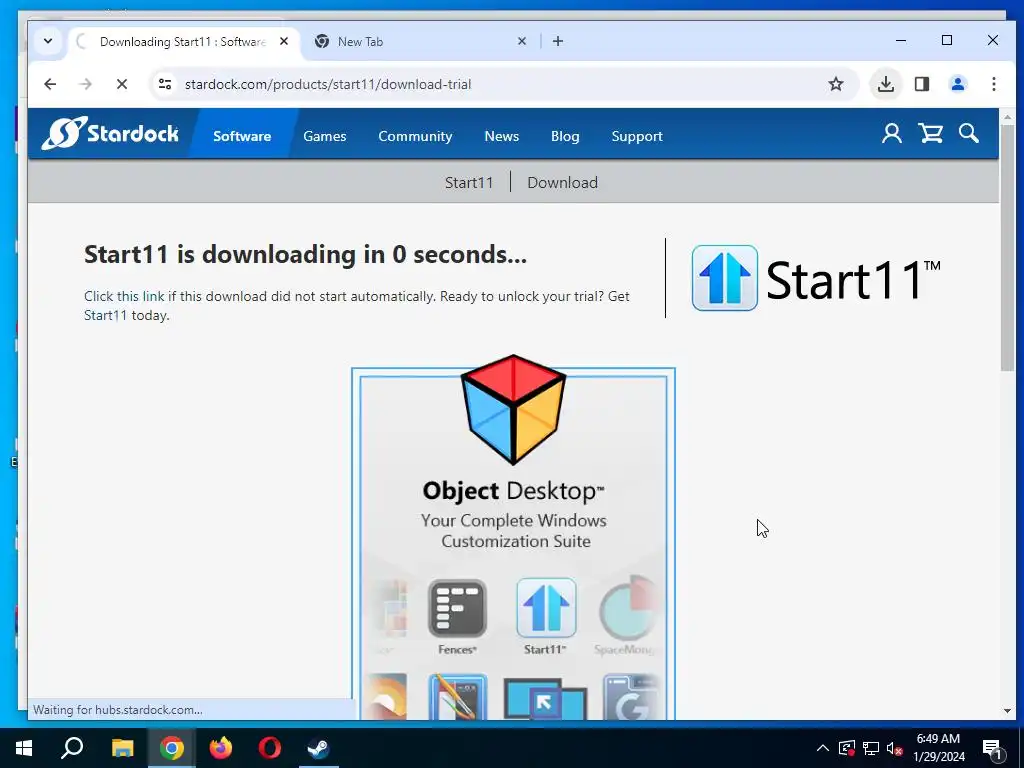Launch Firefox from taskbar
This screenshot has height=768, width=1024.
tap(220, 748)
